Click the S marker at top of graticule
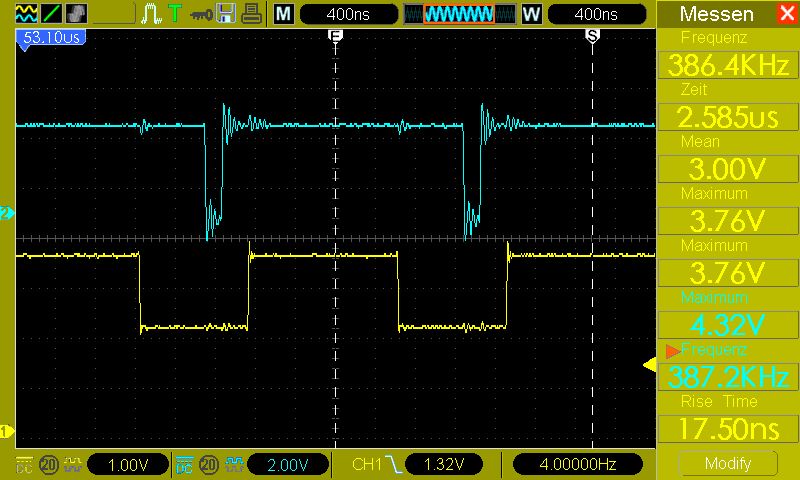This screenshot has width=800, height=480. [592, 35]
